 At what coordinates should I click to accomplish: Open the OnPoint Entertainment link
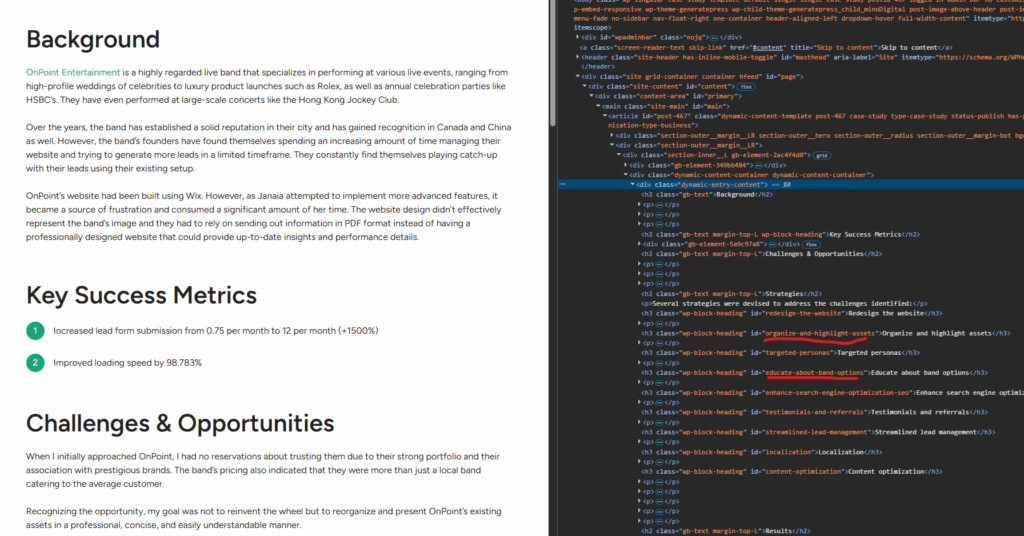point(73,73)
